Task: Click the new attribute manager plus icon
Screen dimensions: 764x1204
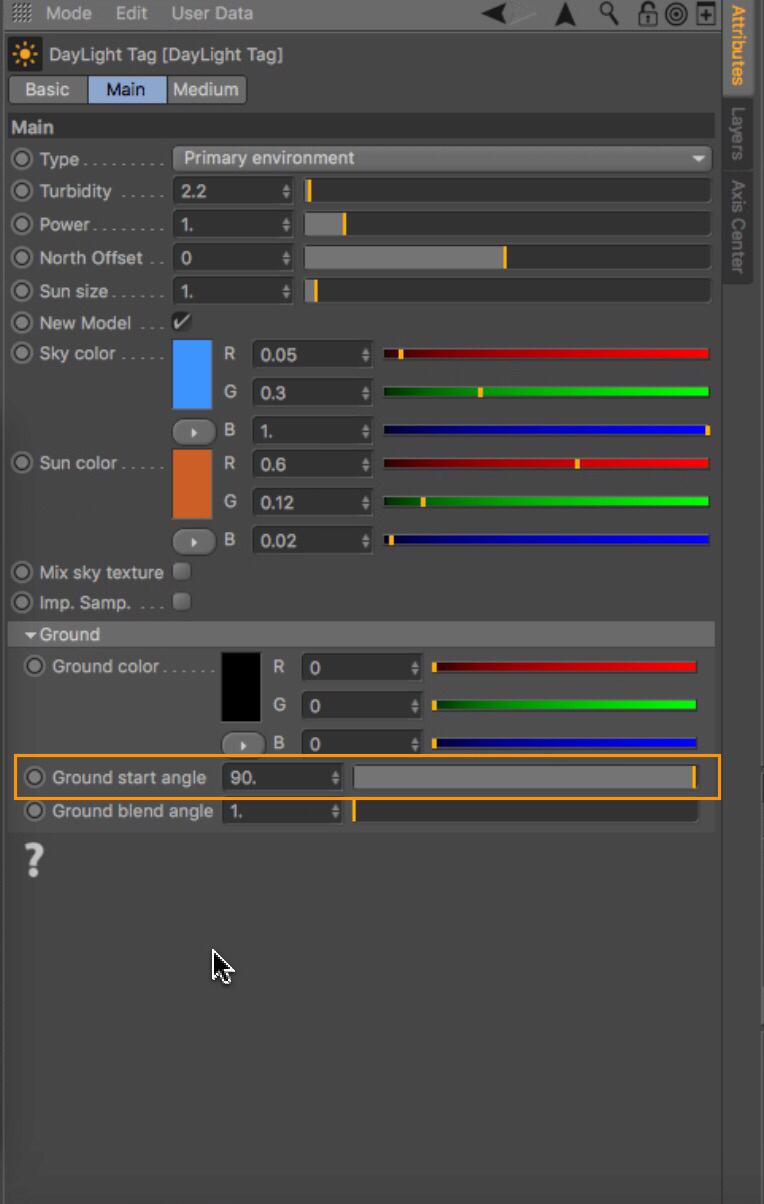Action: coord(706,13)
